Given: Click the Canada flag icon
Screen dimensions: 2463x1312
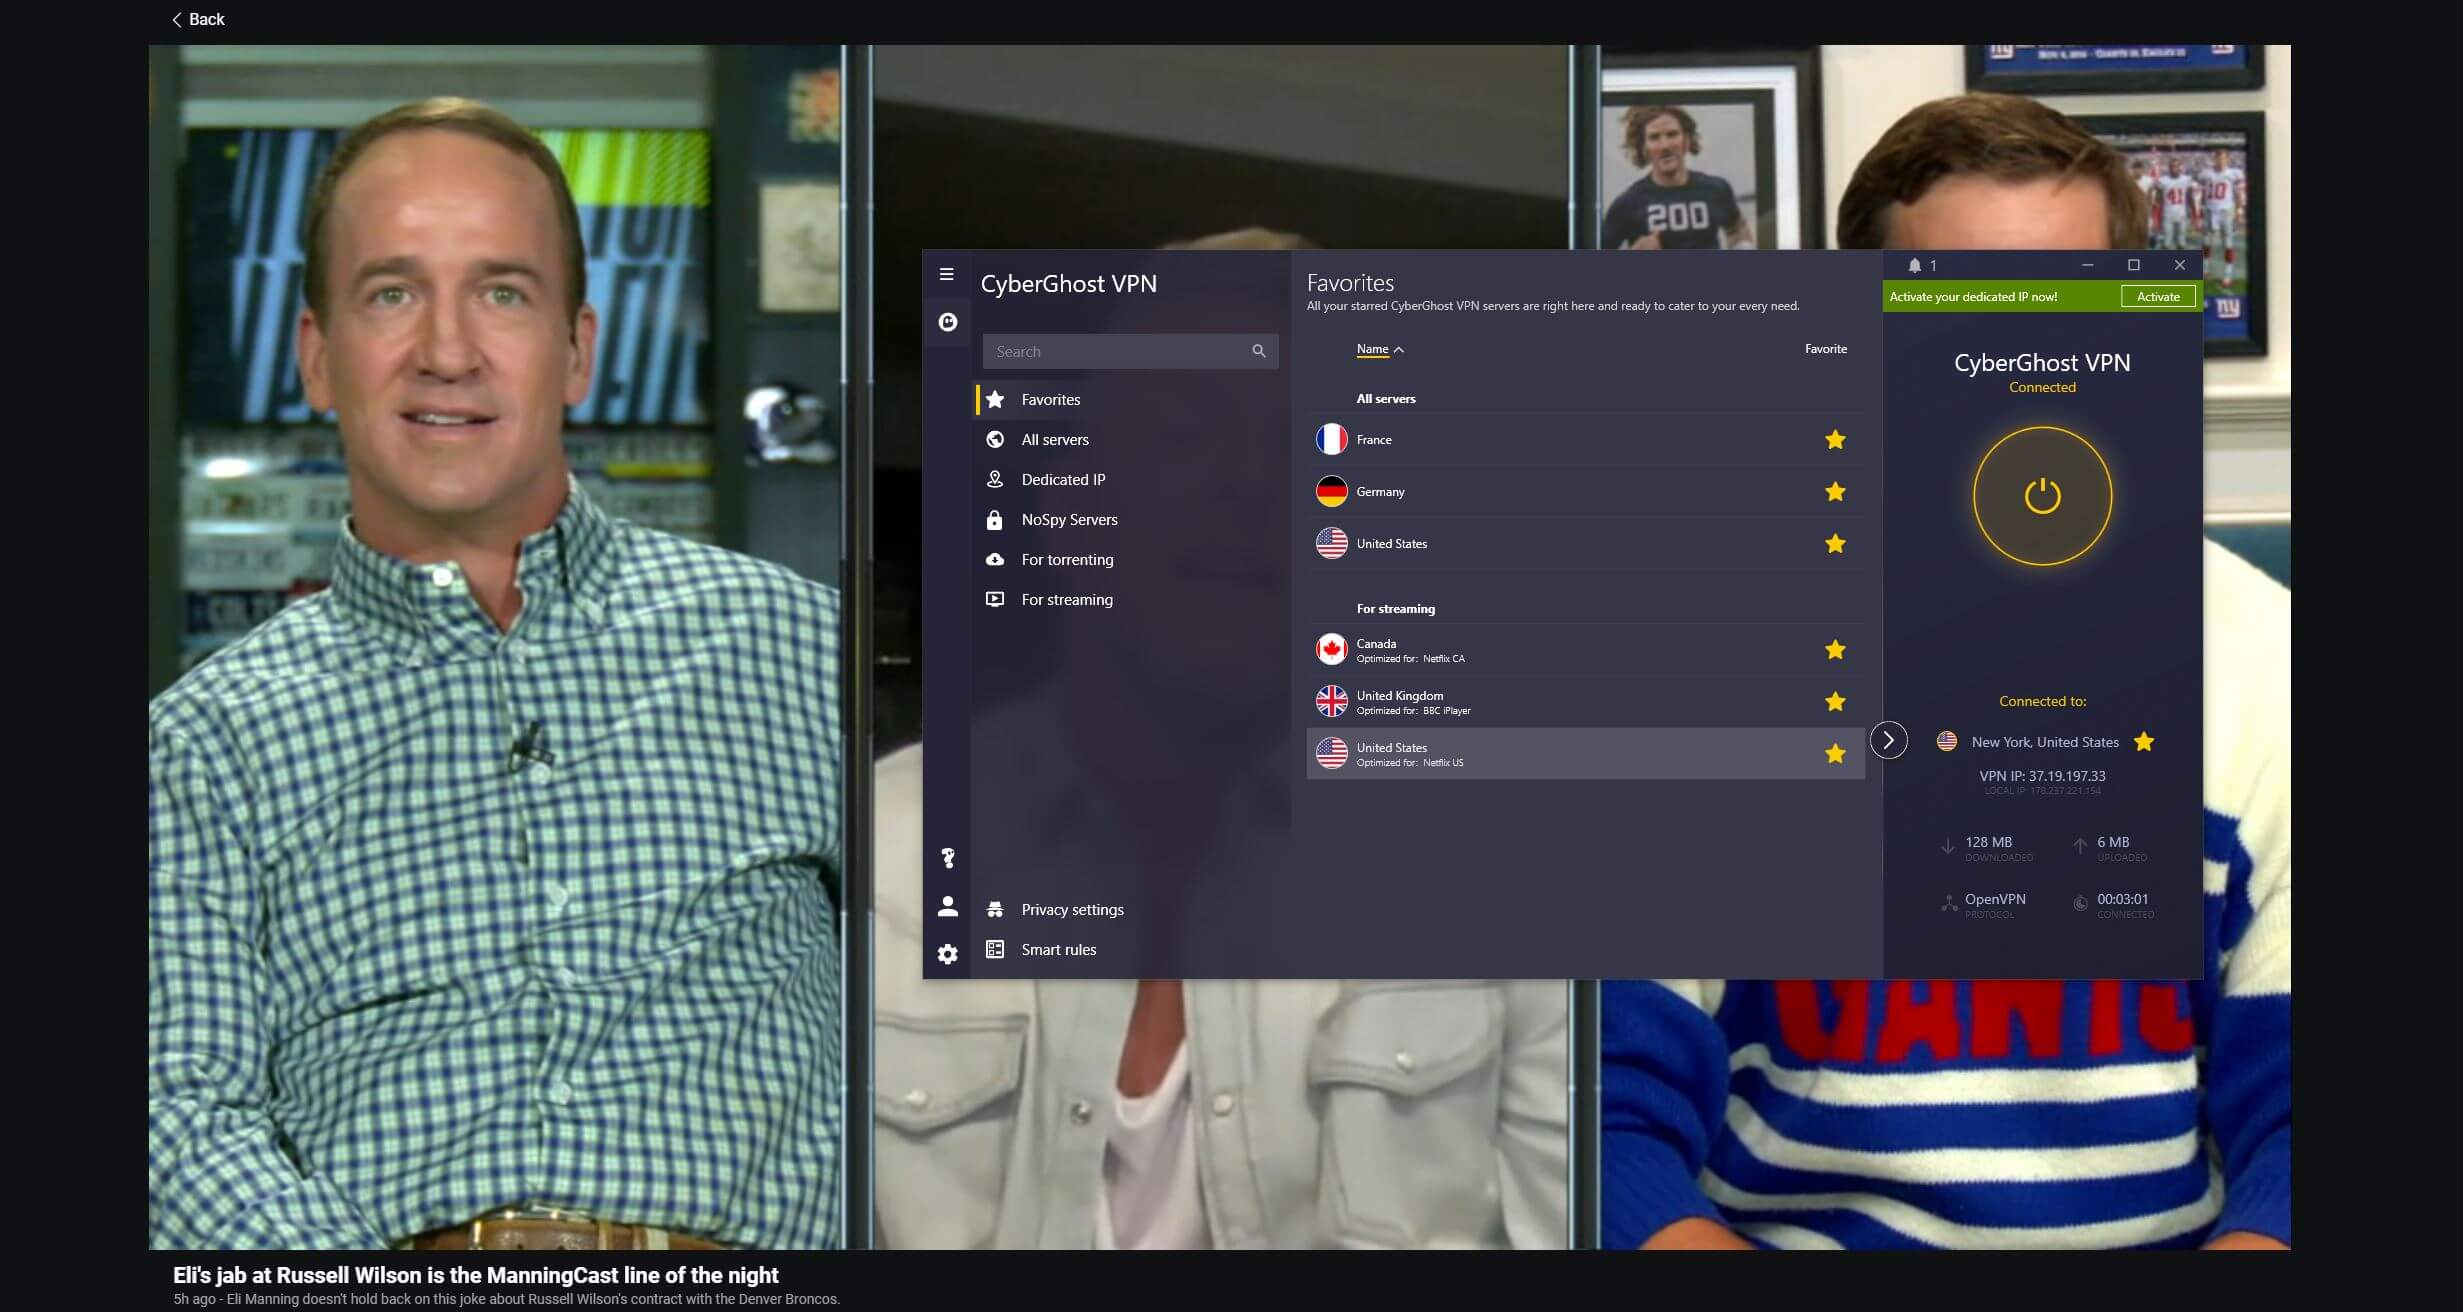Looking at the screenshot, I should click(1331, 649).
